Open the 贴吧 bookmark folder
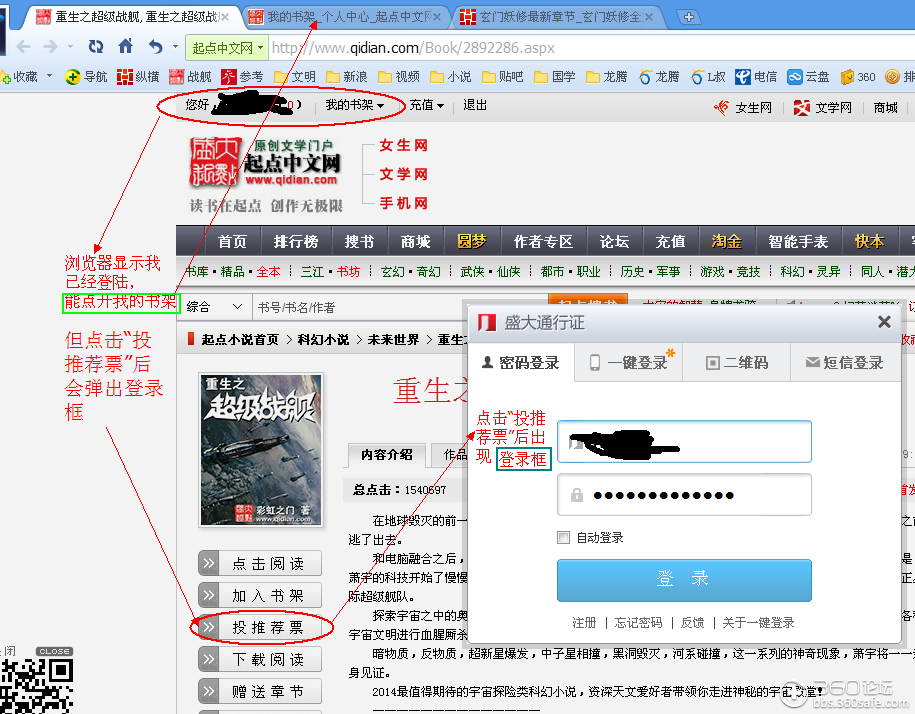The image size is (915, 714). tap(503, 76)
